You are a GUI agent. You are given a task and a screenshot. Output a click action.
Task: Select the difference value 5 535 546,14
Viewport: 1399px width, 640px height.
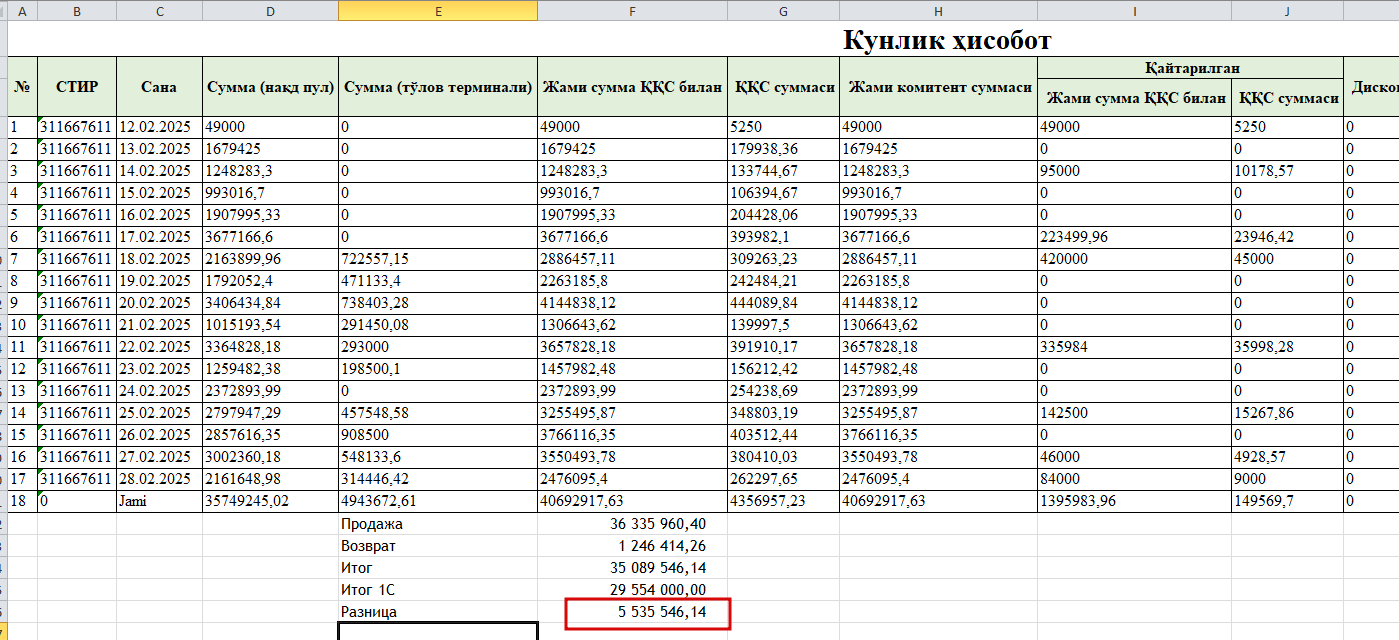click(x=632, y=611)
